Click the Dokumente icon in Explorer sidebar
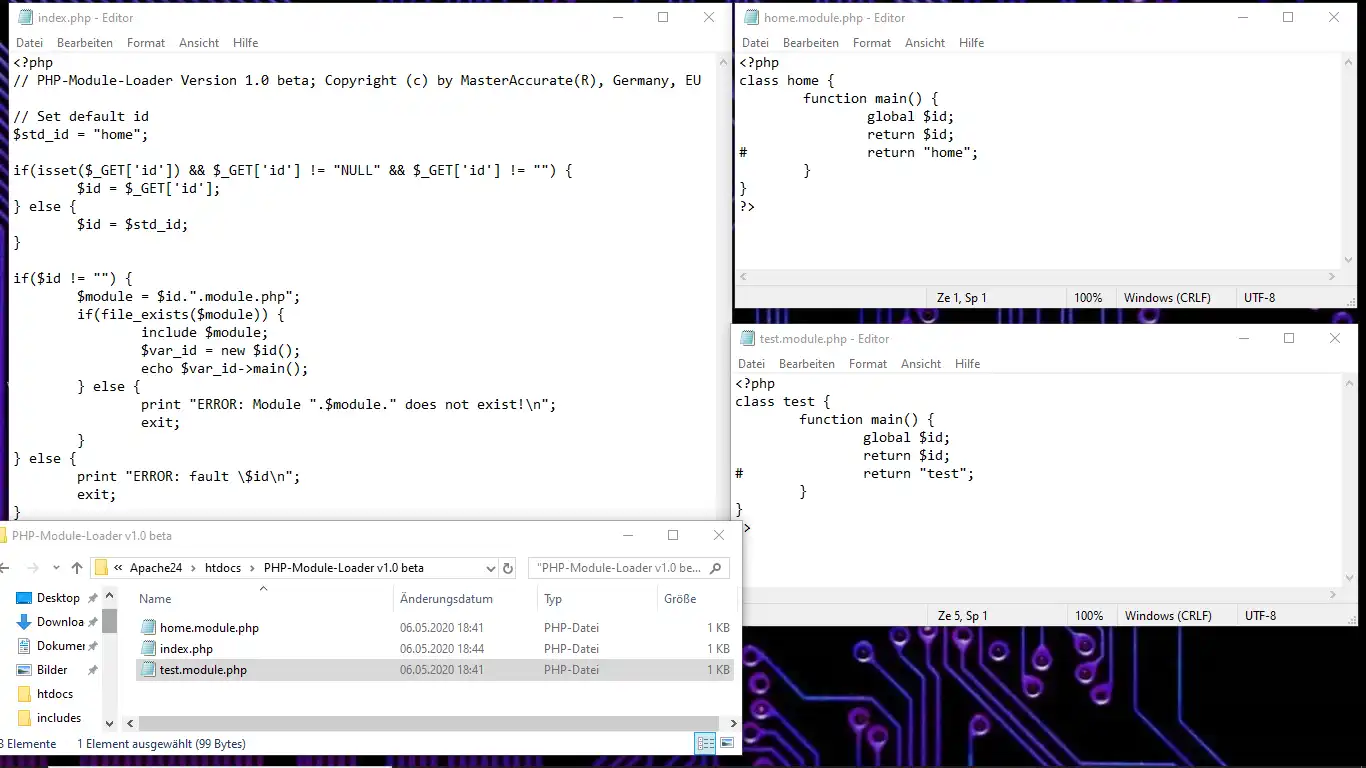Screen dimensions: 1366x768 click(24, 646)
